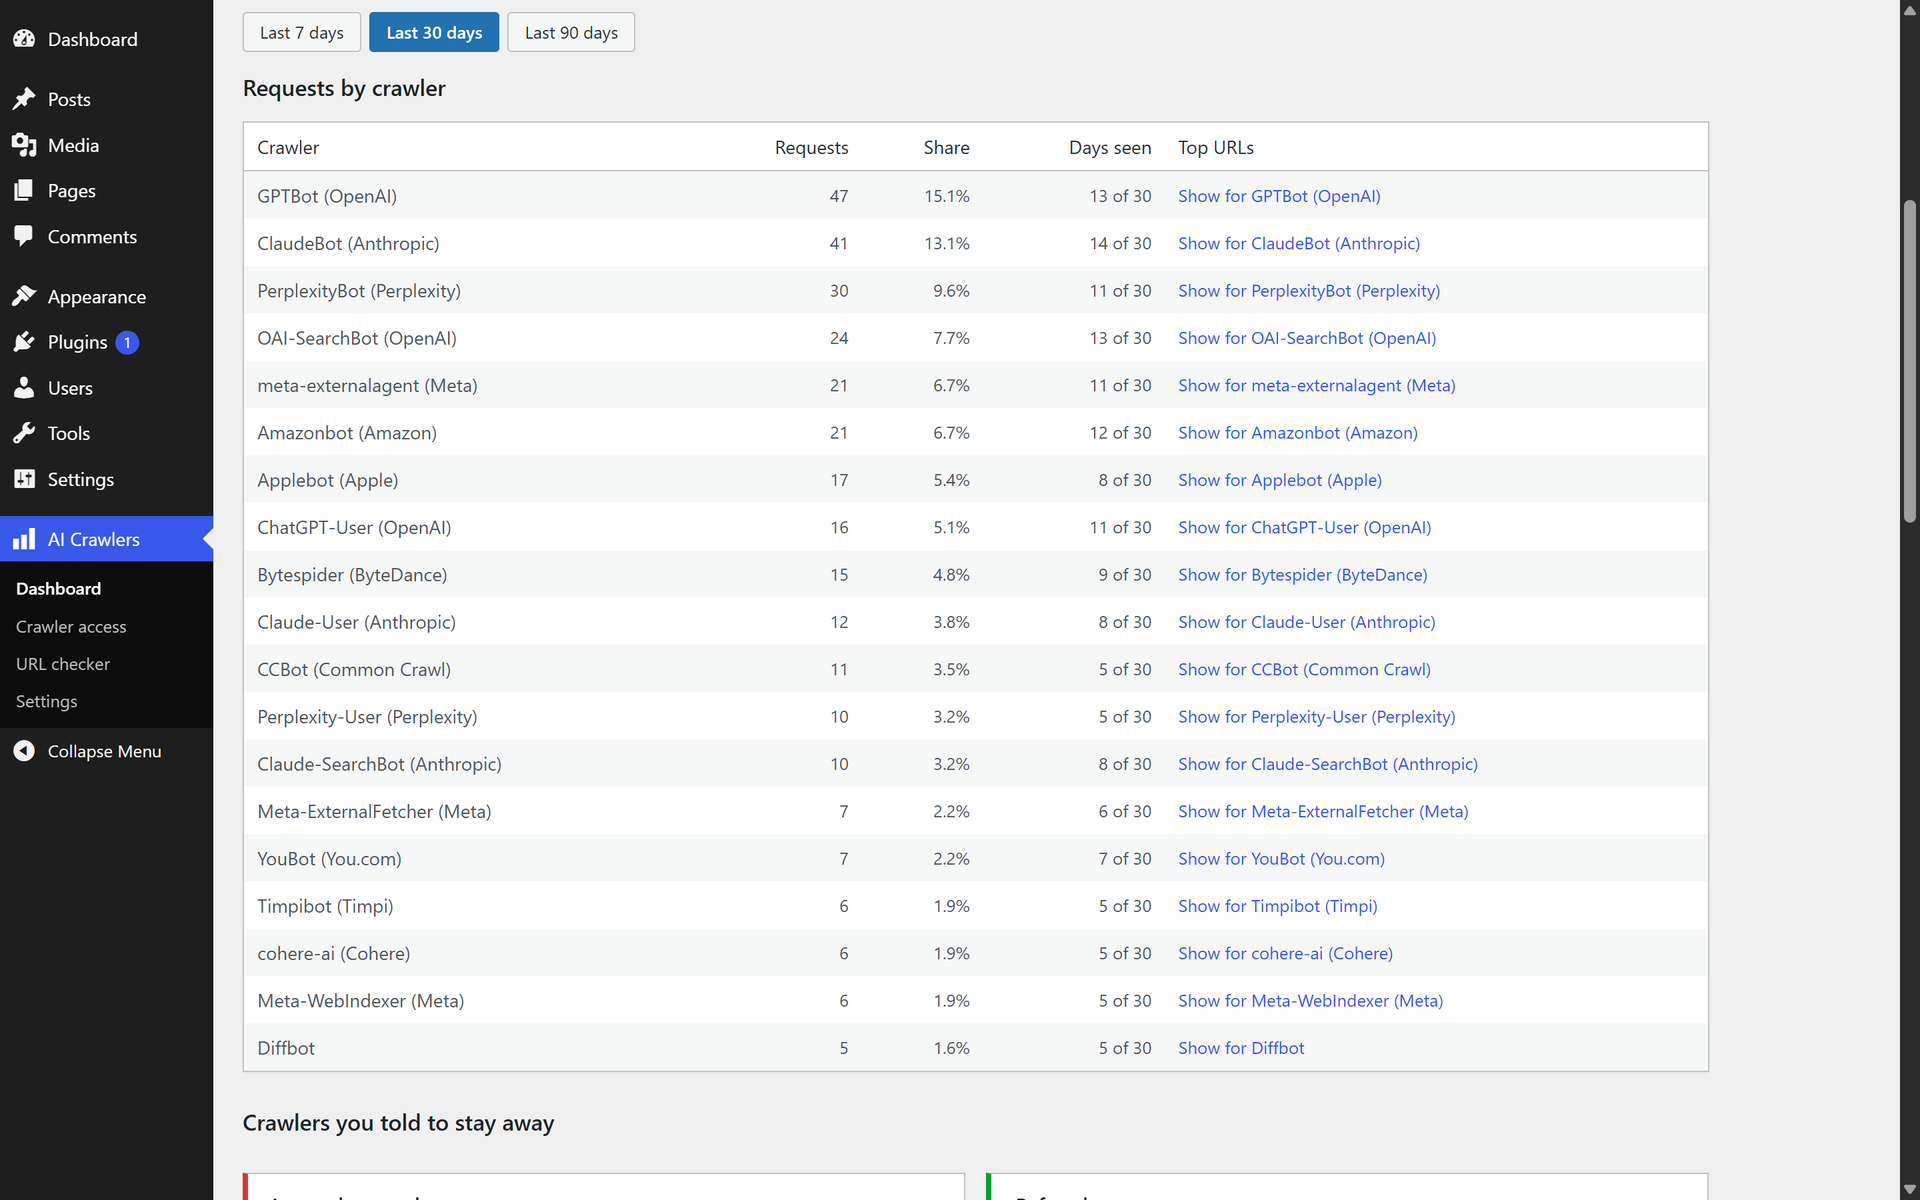Show top URLs for Amazonbot
This screenshot has height=1200, width=1920.
pos(1298,432)
